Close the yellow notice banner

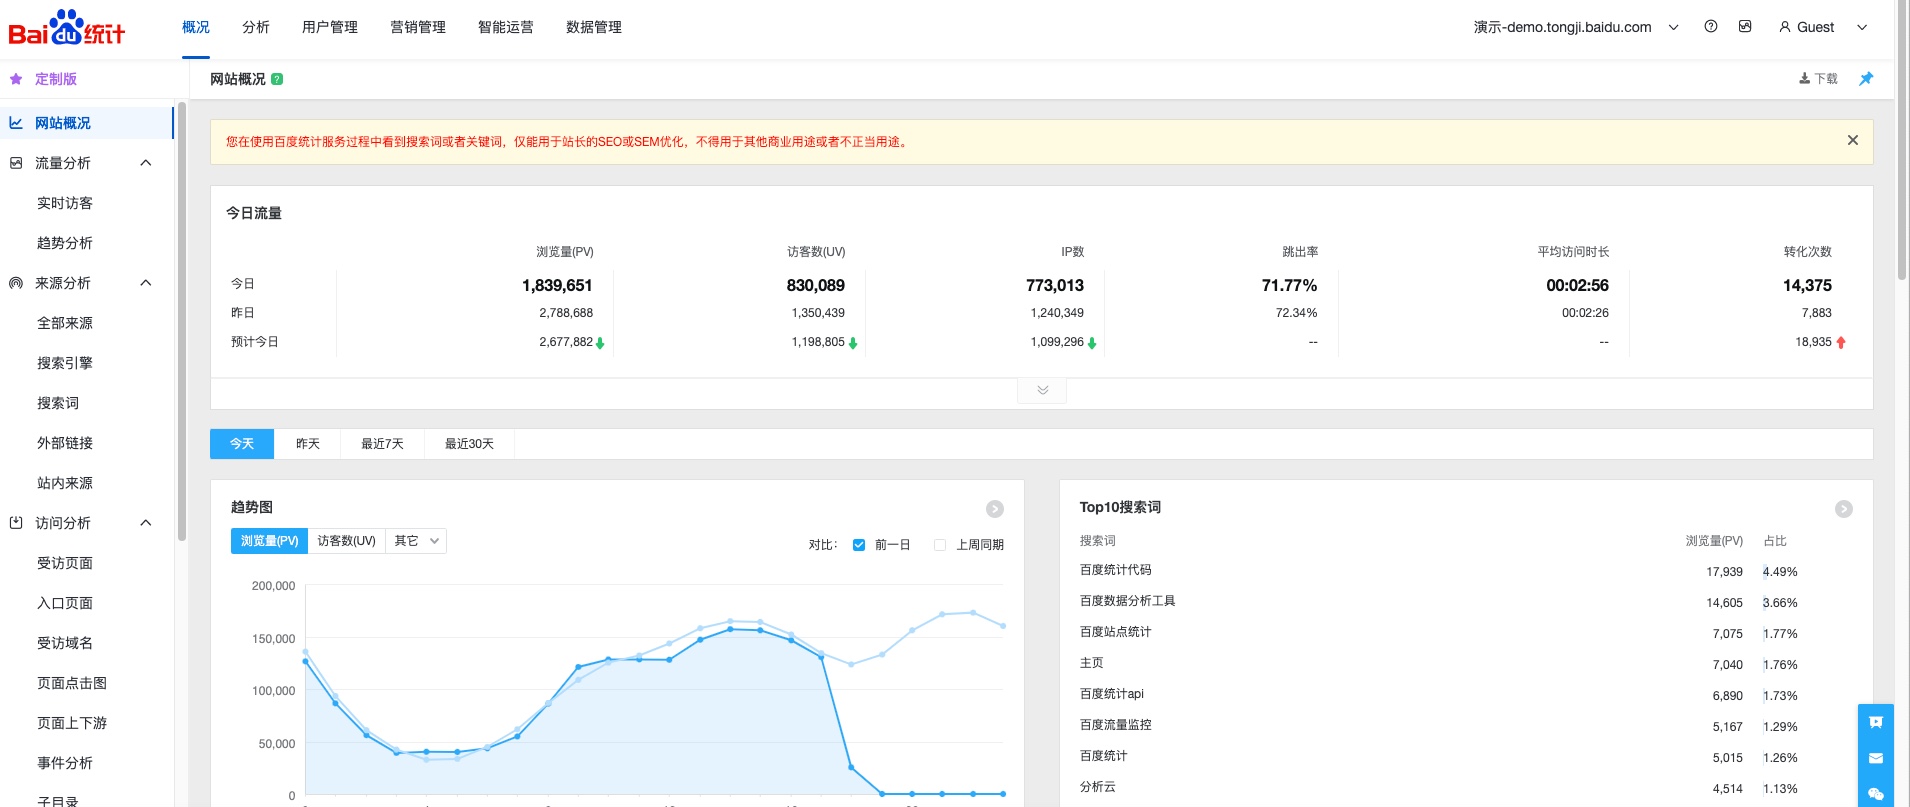pyautogui.click(x=1853, y=140)
